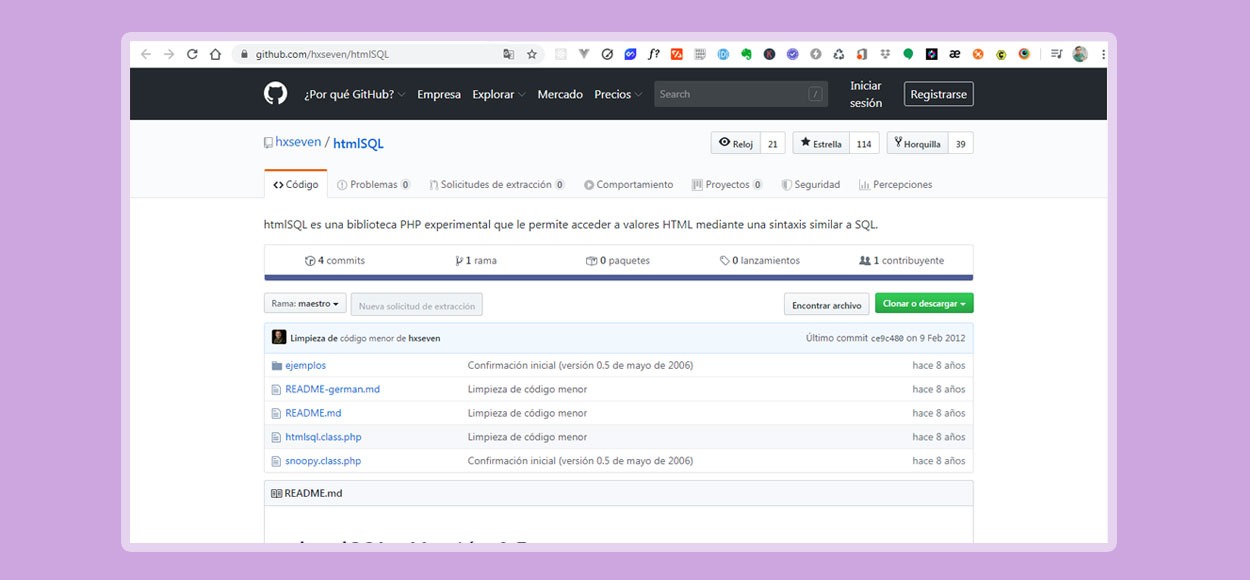
Task: Open the Proyectos tab
Action: [728, 184]
